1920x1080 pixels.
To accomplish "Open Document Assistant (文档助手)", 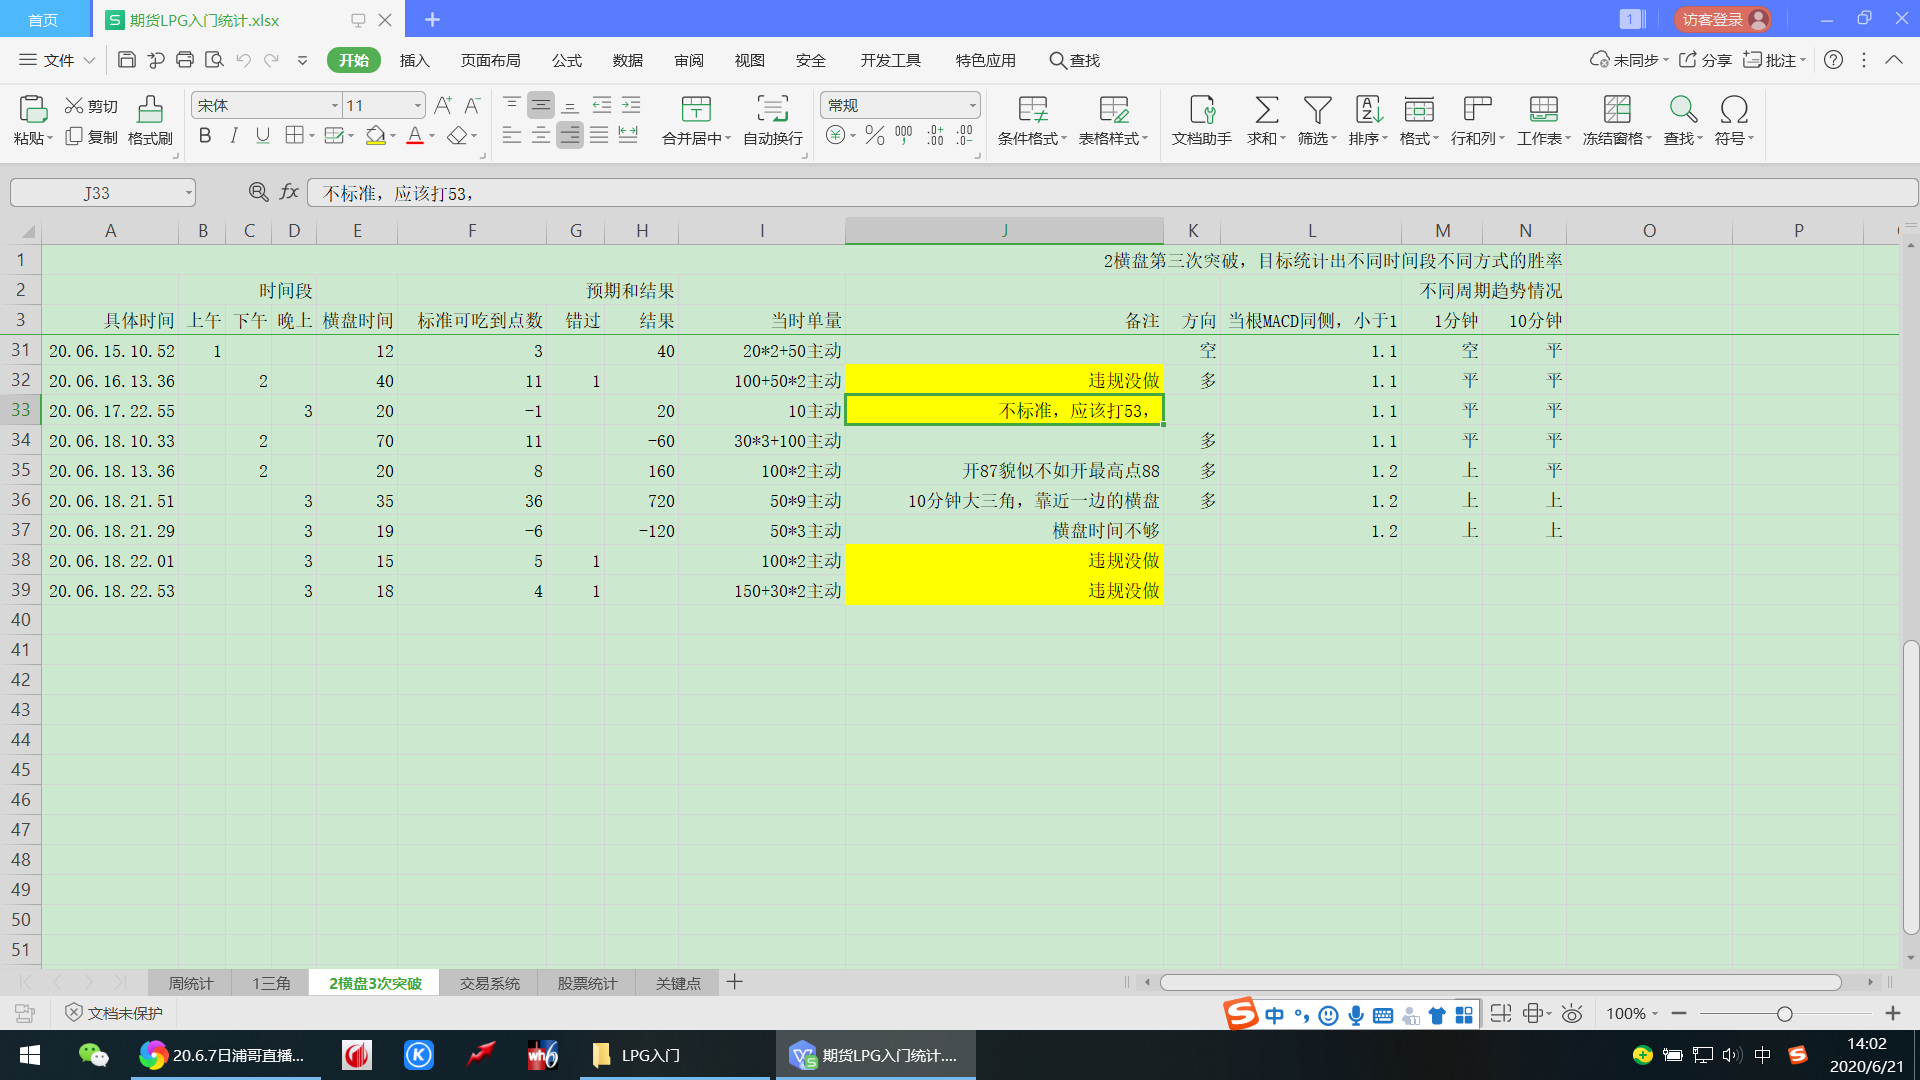I will (1202, 120).
